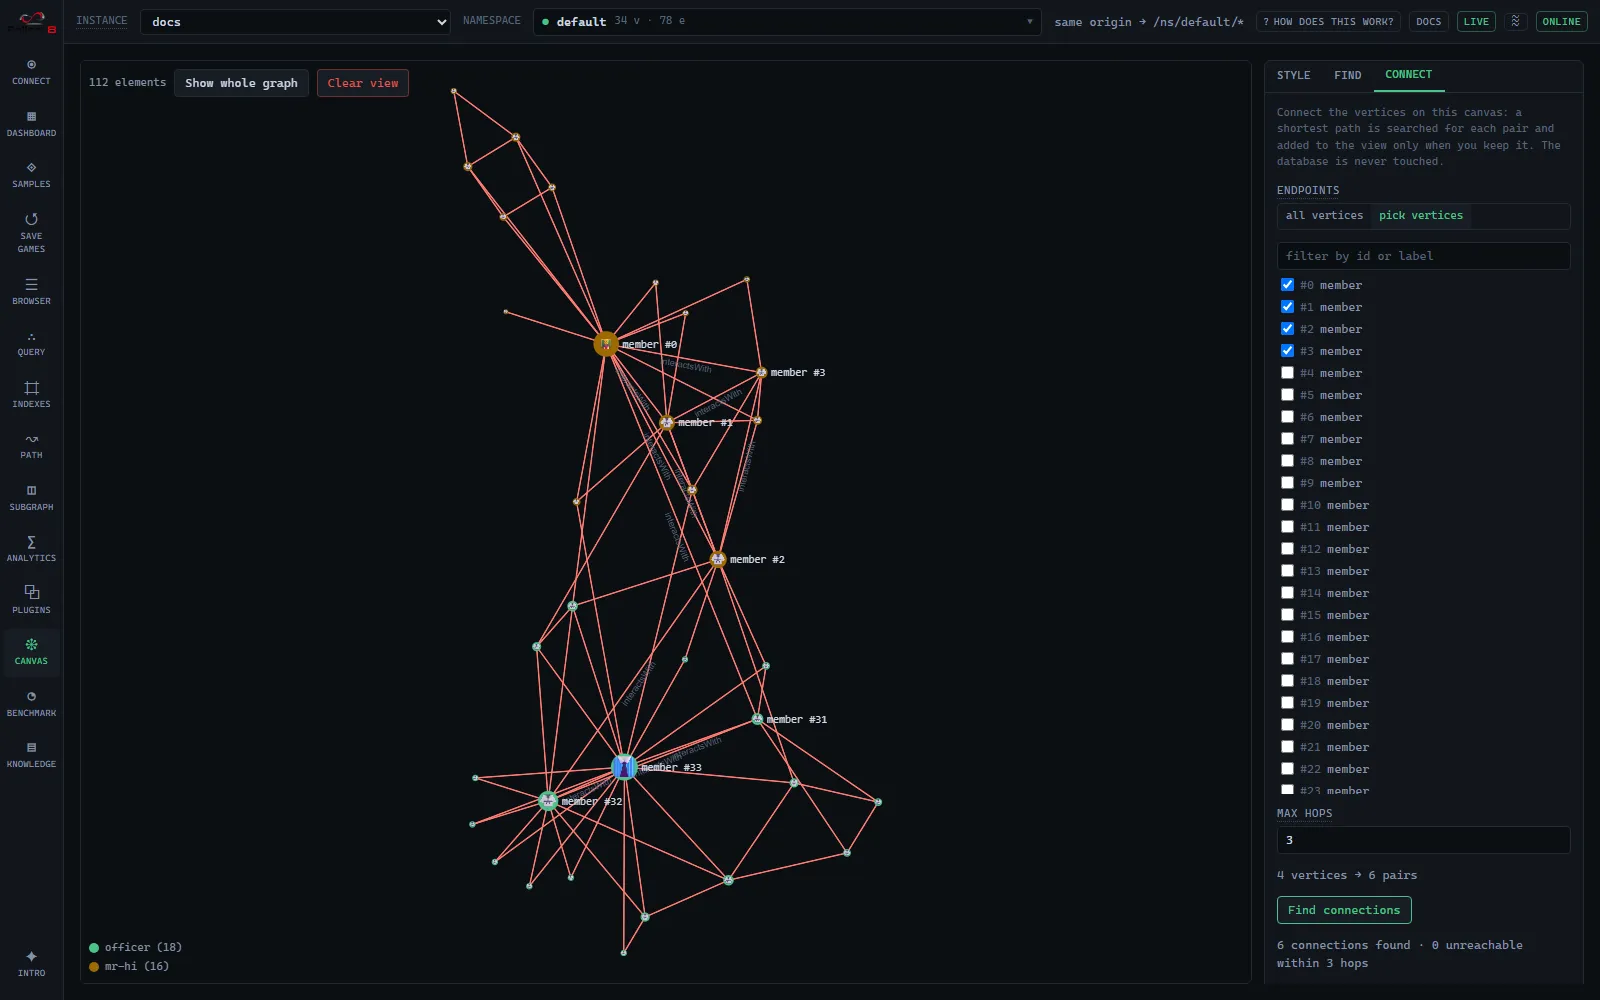Select the member #3 node on canvas
1600x1000 pixels.
(x=761, y=372)
